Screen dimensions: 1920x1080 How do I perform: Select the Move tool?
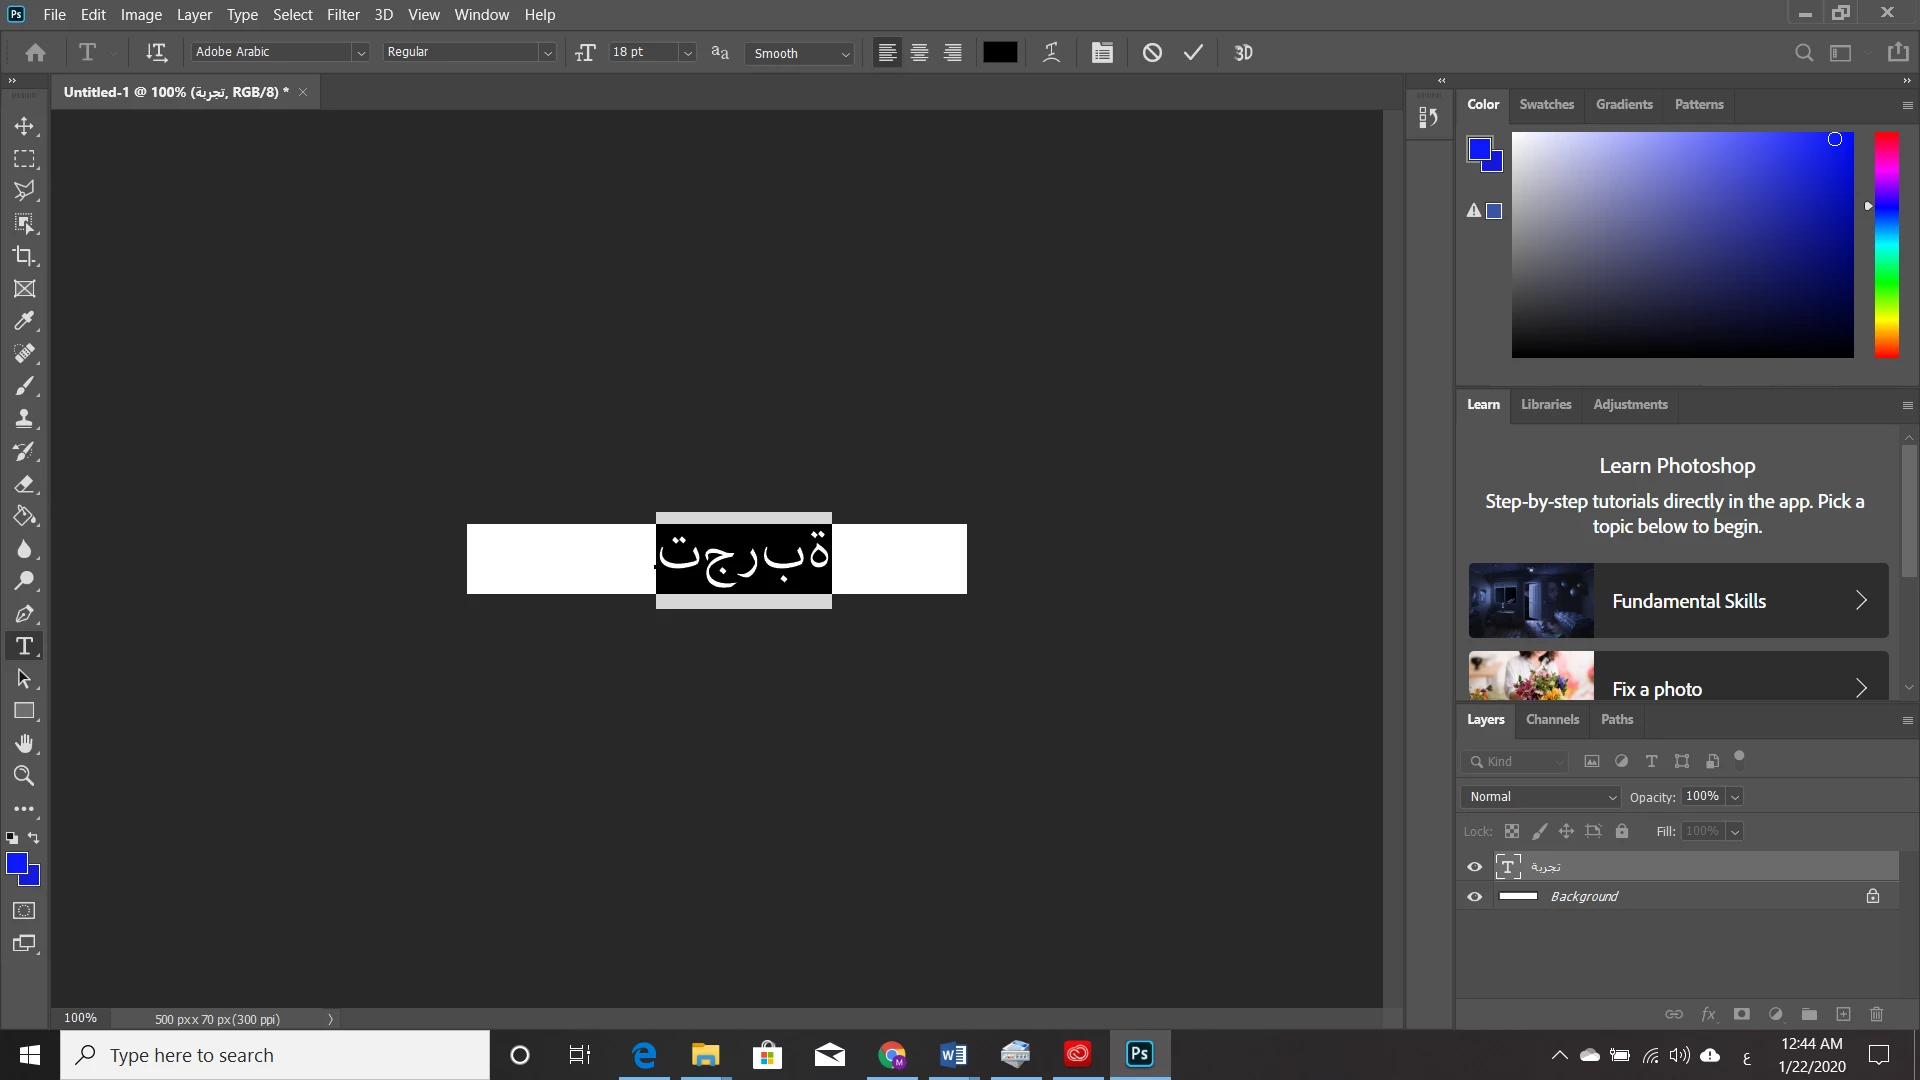(x=24, y=127)
